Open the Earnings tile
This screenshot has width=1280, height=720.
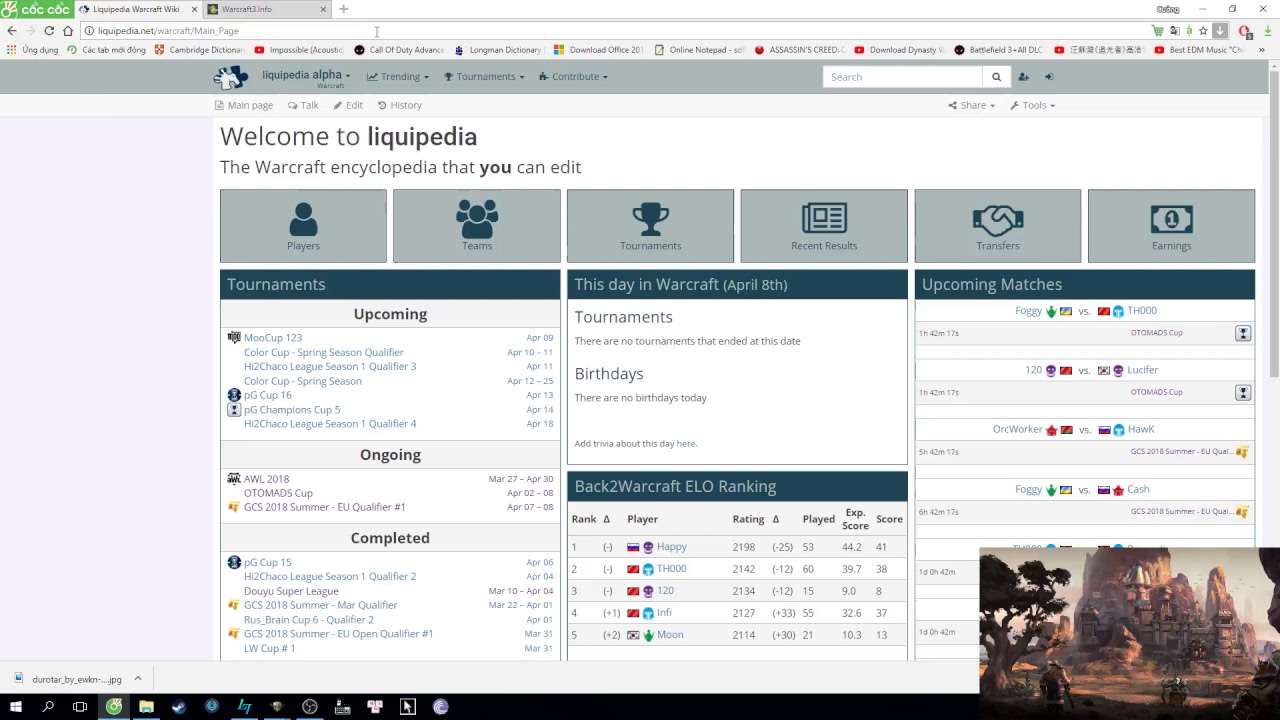[1171, 226]
